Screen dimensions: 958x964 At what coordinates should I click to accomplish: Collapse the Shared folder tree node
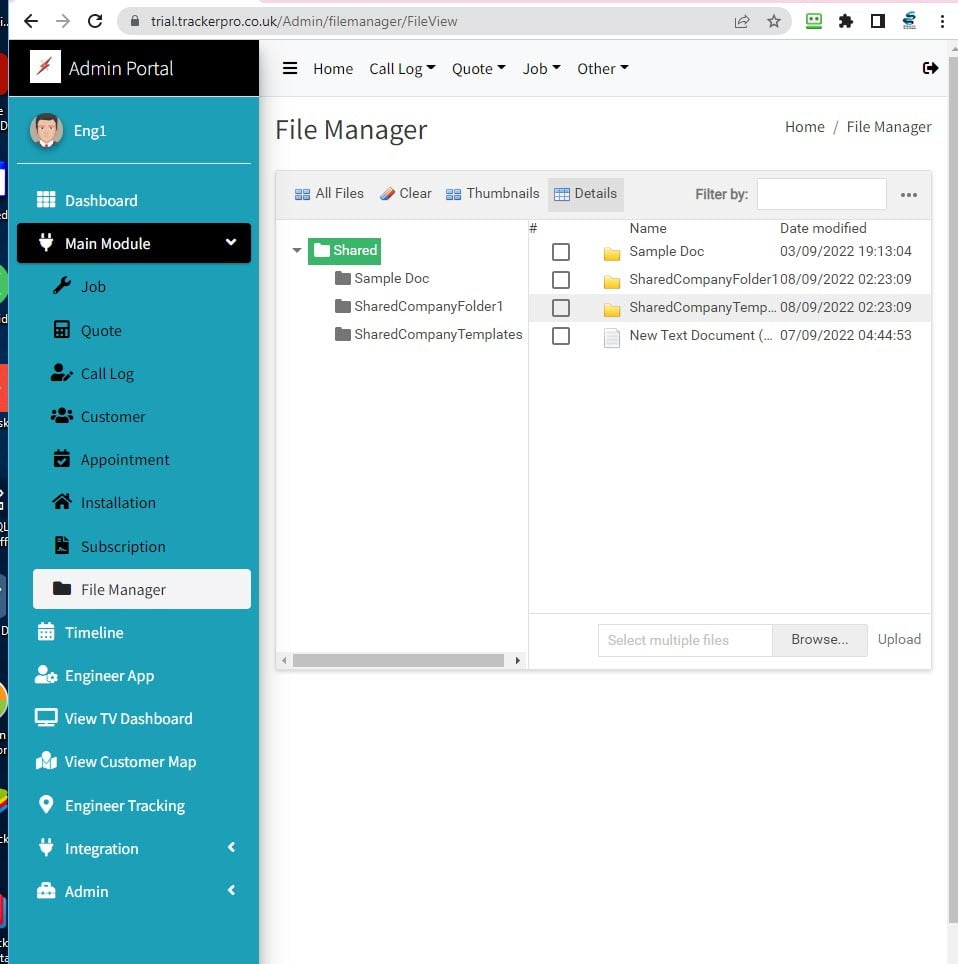(x=297, y=251)
